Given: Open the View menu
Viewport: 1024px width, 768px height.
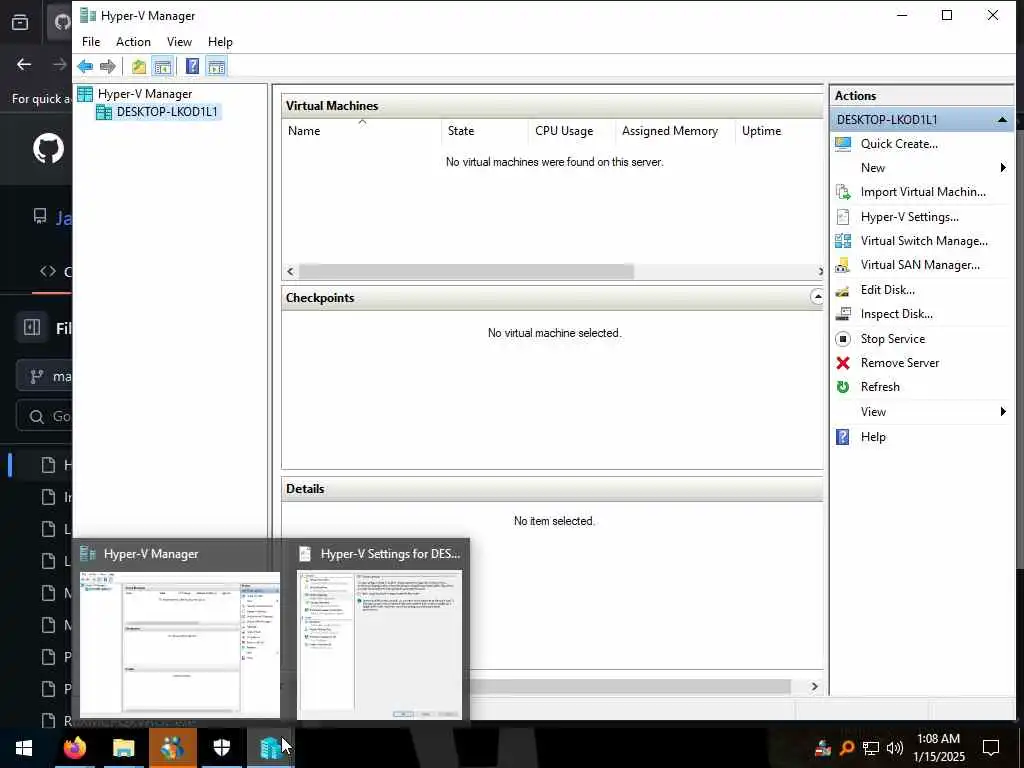Looking at the screenshot, I should point(179,42).
